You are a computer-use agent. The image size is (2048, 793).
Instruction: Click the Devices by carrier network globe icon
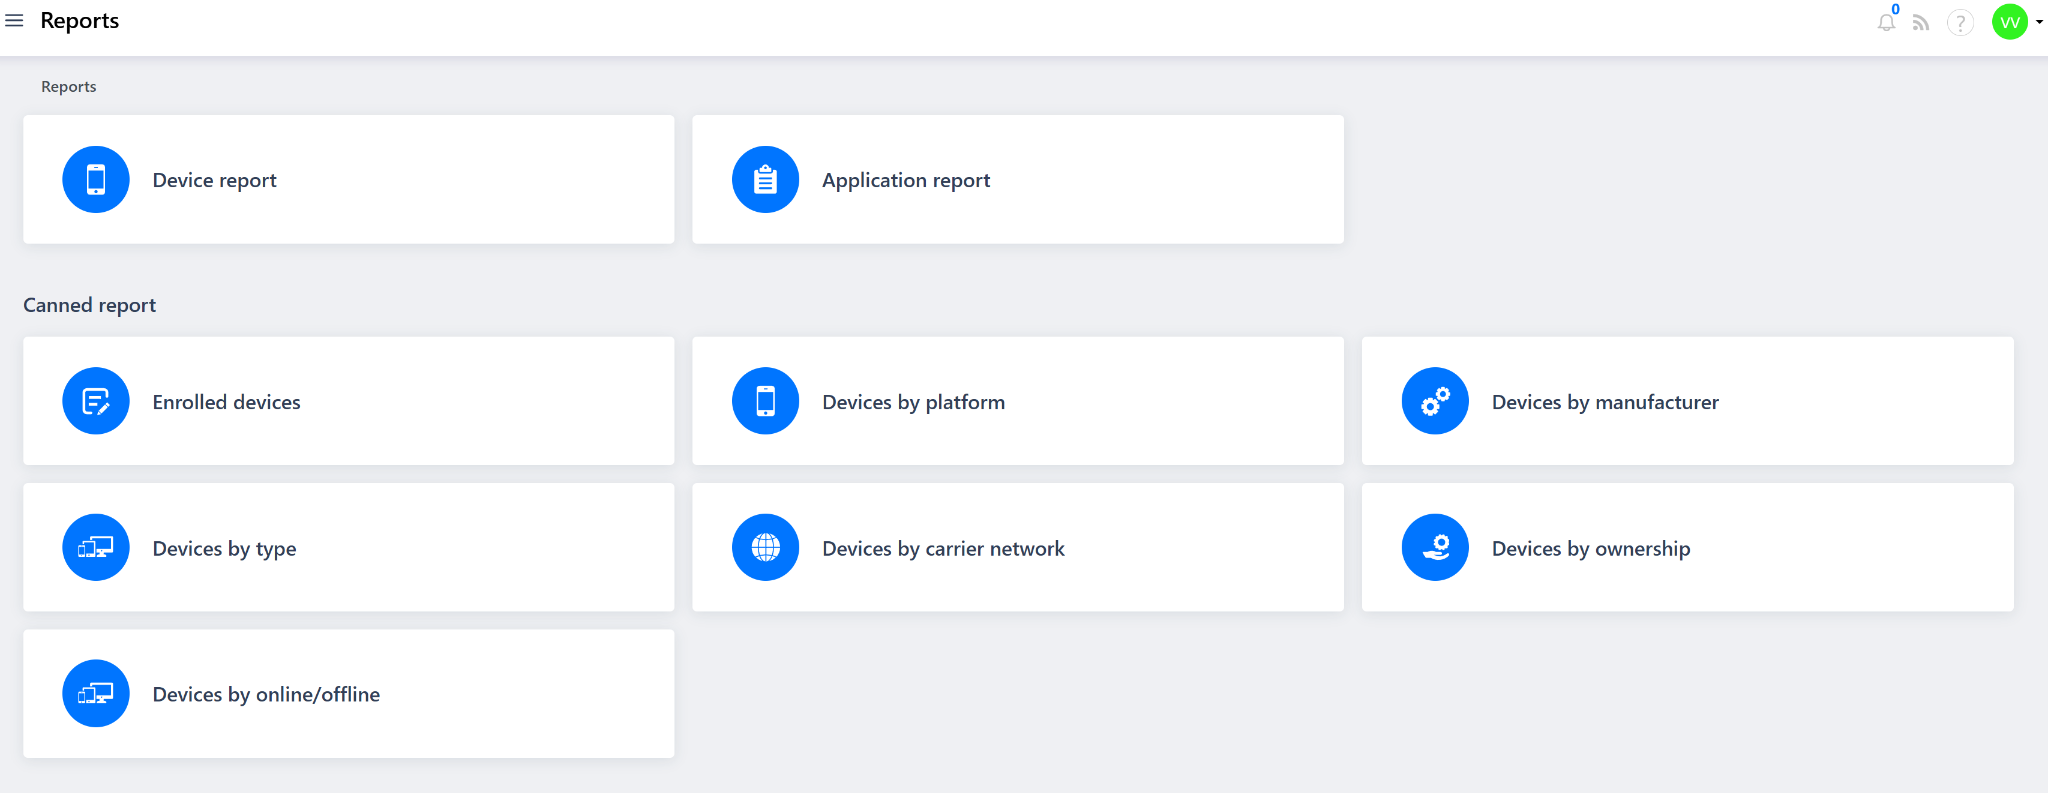(765, 547)
